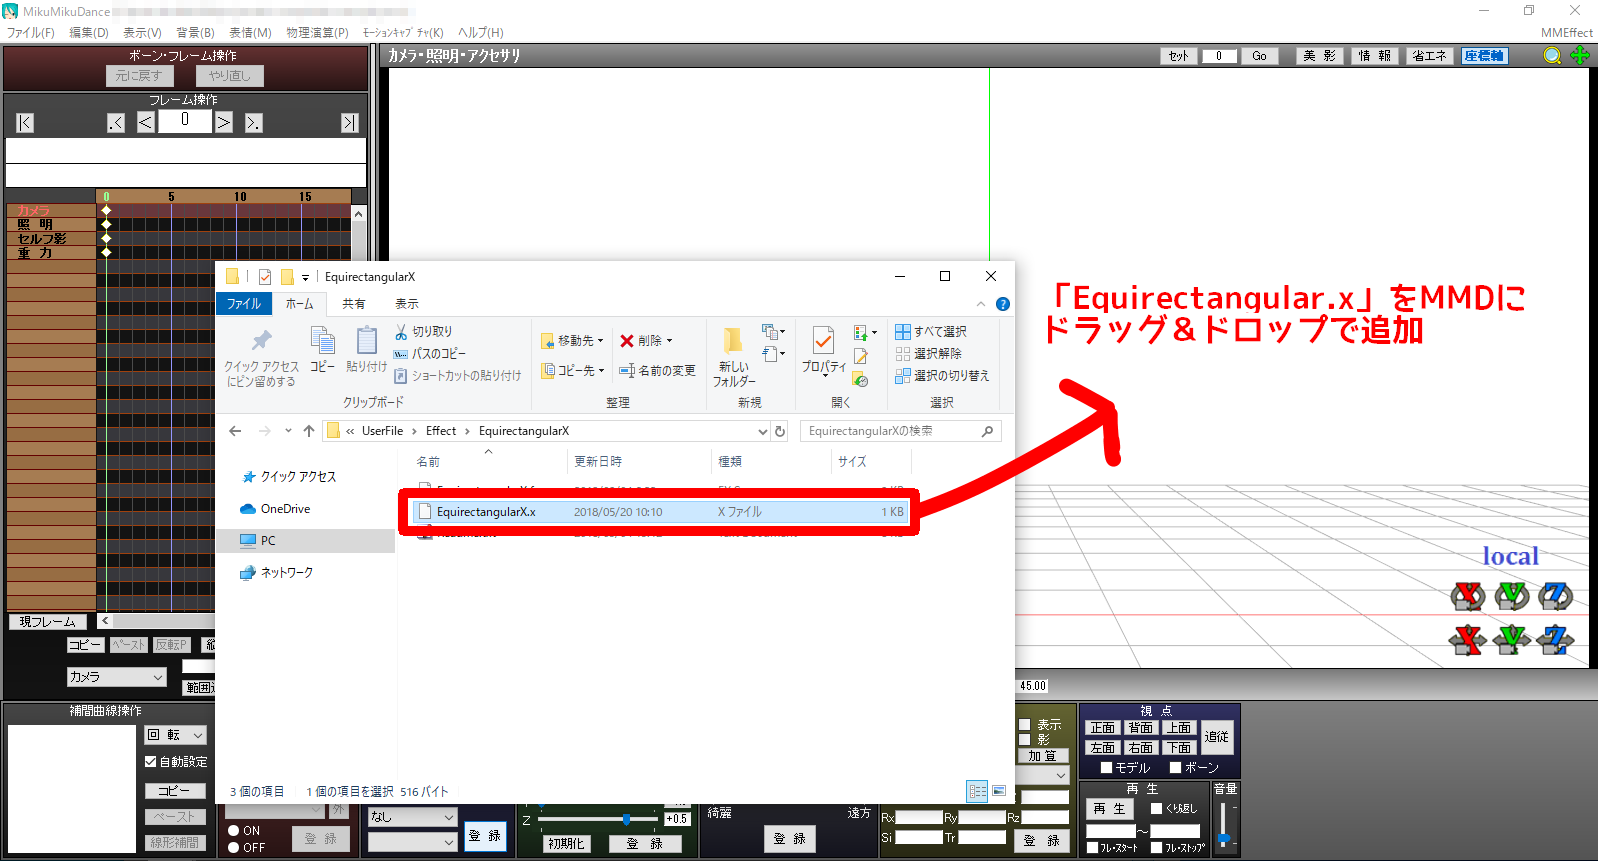Click Delete (削除) in Explorer ribbon
This screenshot has width=1598, height=861.
click(x=646, y=341)
